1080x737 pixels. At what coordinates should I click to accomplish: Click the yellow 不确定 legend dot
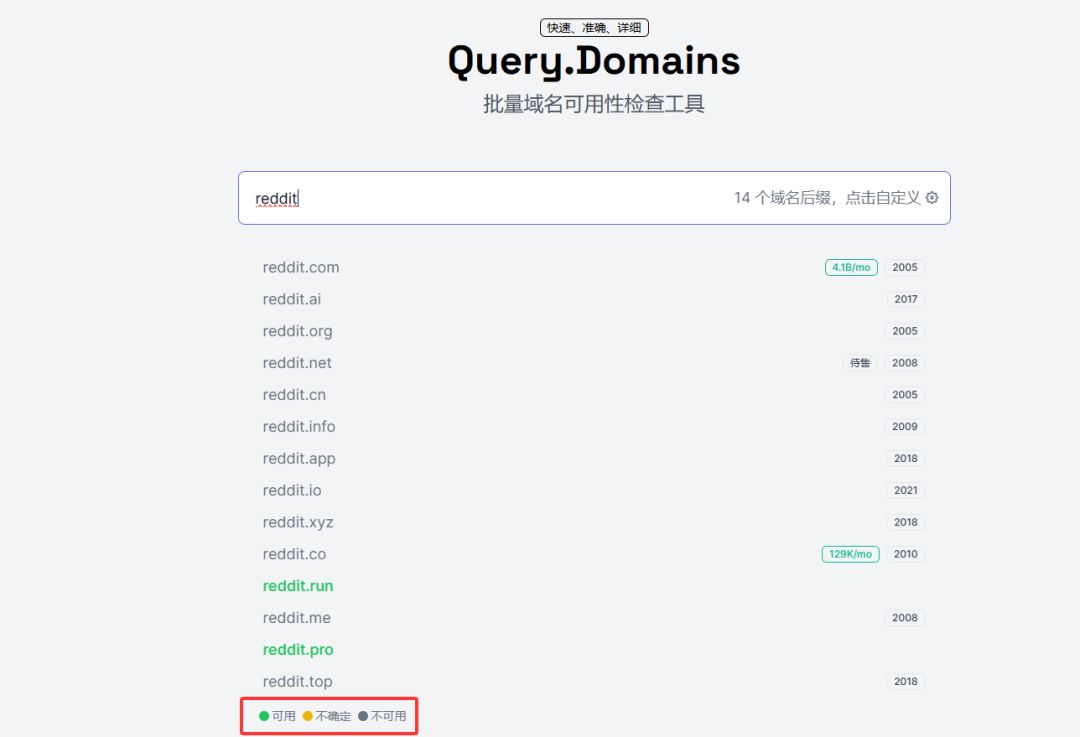click(308, 716)
